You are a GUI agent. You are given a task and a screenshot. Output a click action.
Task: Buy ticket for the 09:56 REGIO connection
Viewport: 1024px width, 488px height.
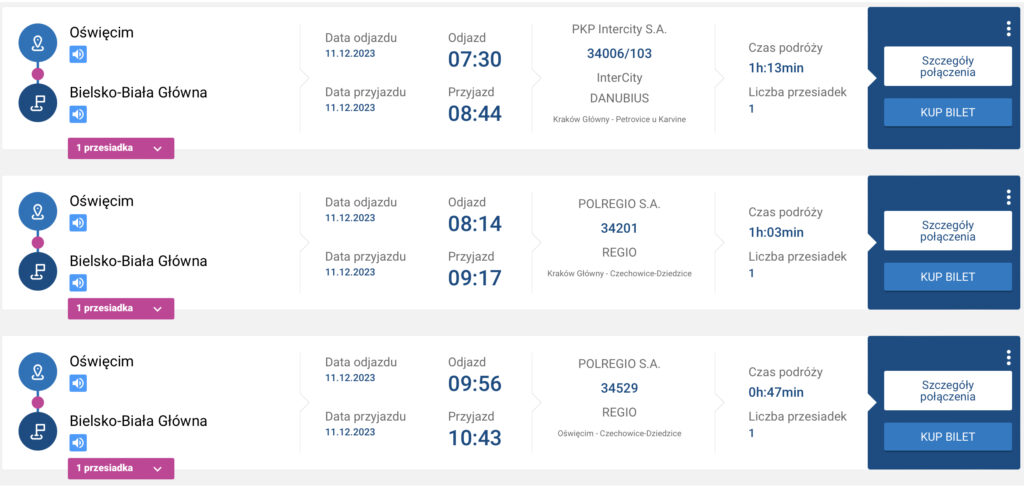click(x=948, y=437)
